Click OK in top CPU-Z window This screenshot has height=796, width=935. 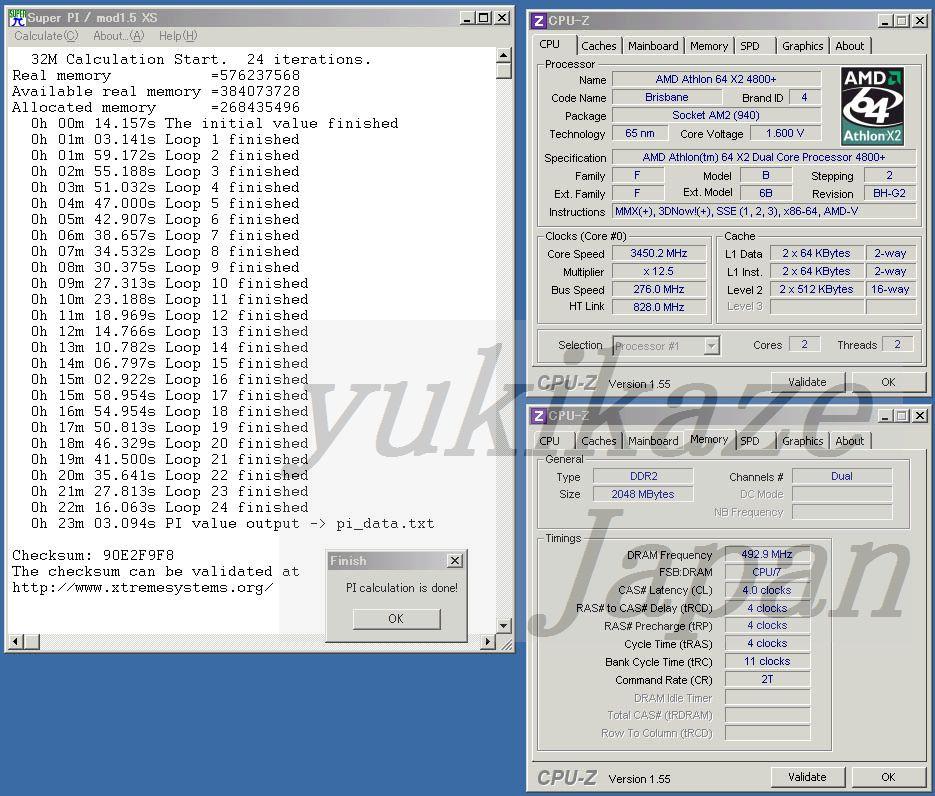coord(888,382)
